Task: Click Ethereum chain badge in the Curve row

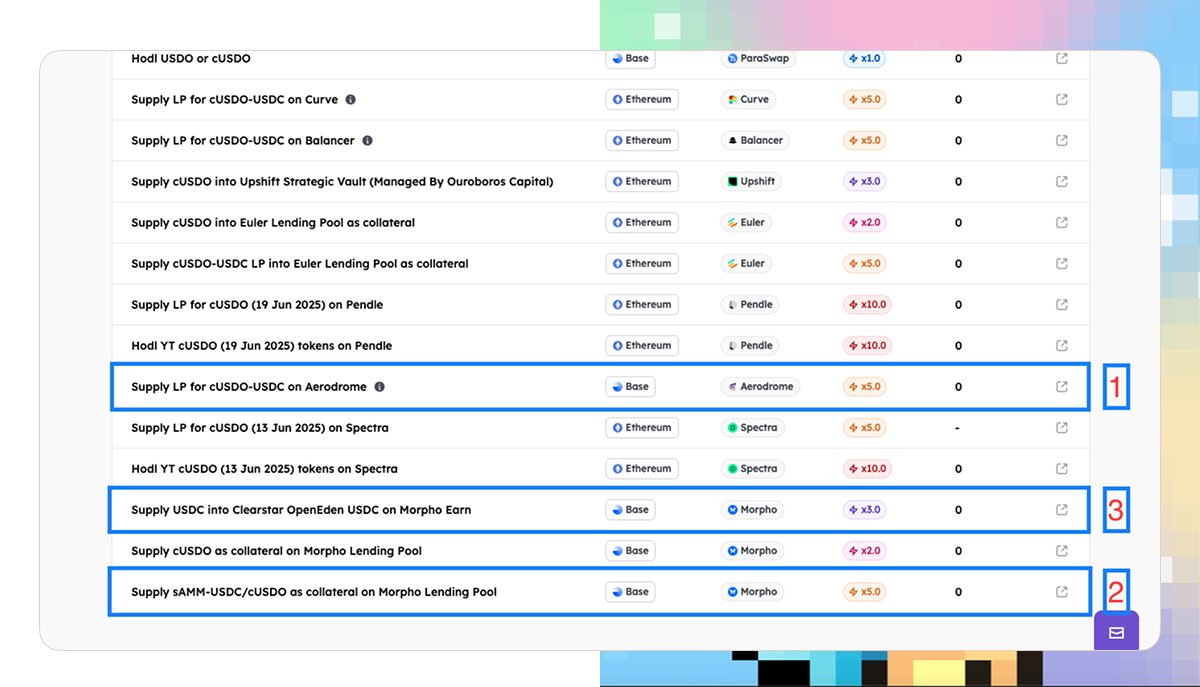Action: click(x=642, y=99)
